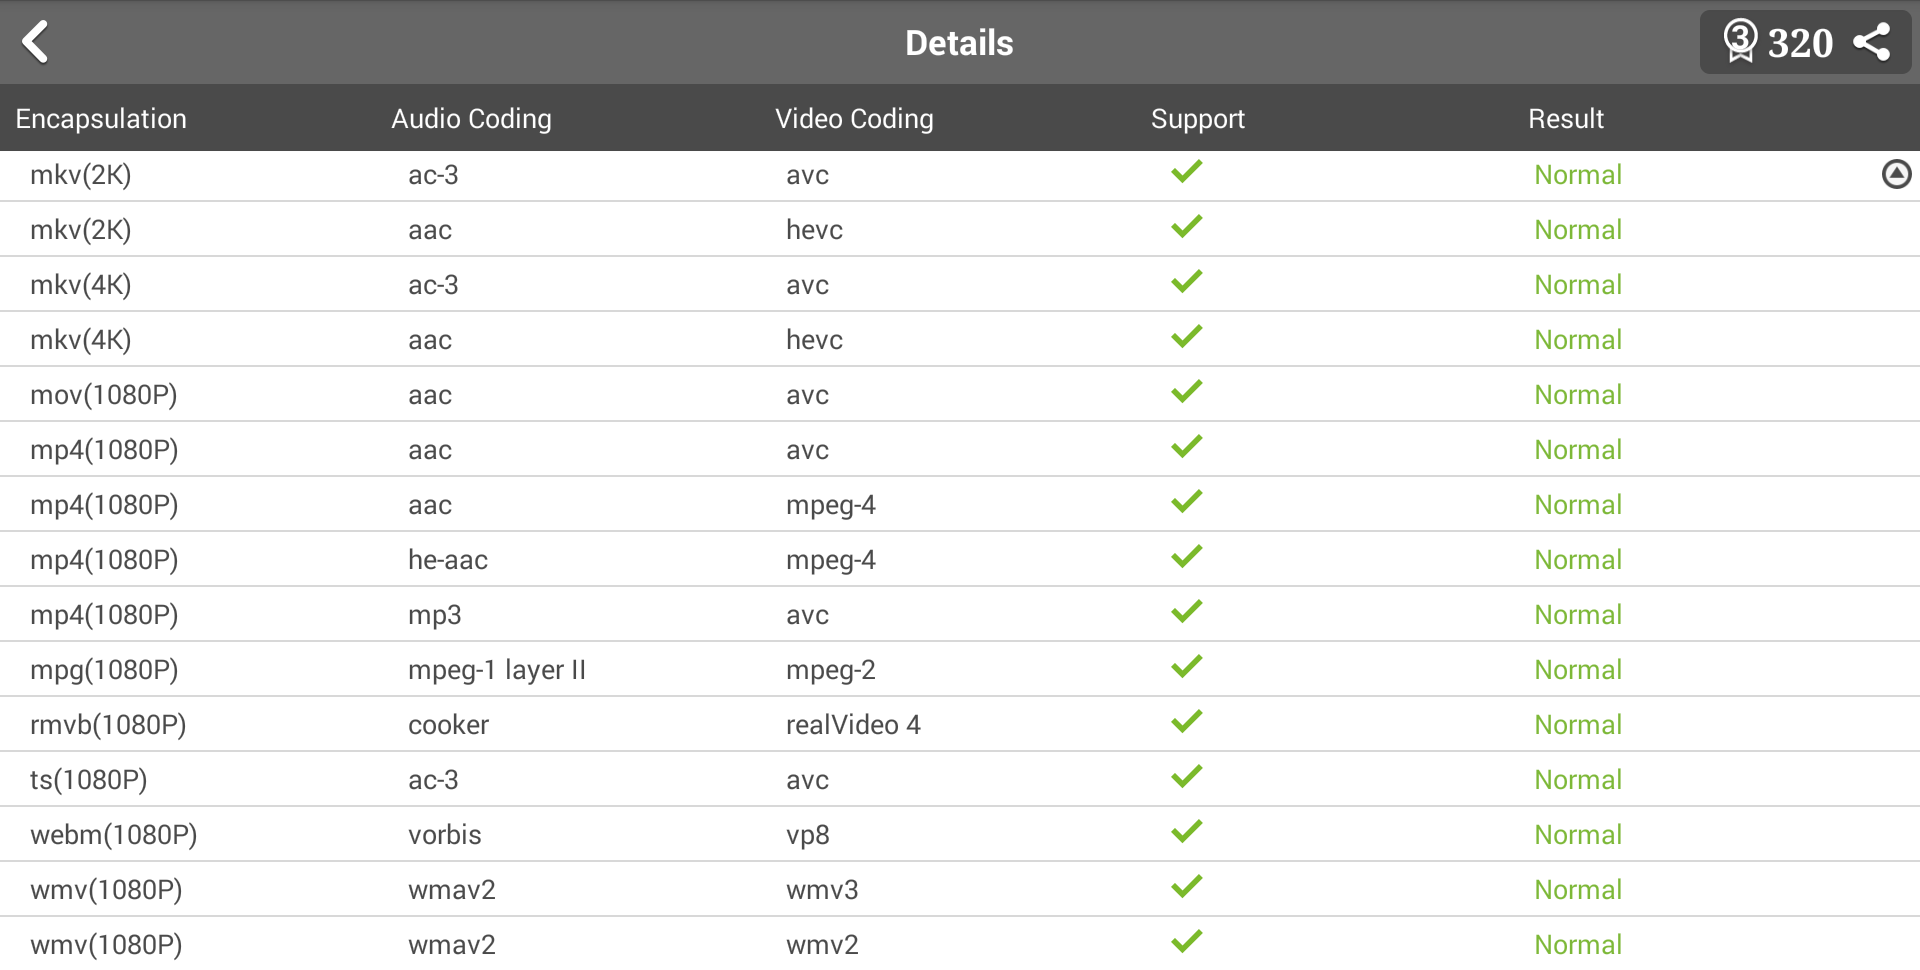Viewport: 1920px width, 970px height.
Task: Tap the 320 score button
Action: (x=1800, y=43)
